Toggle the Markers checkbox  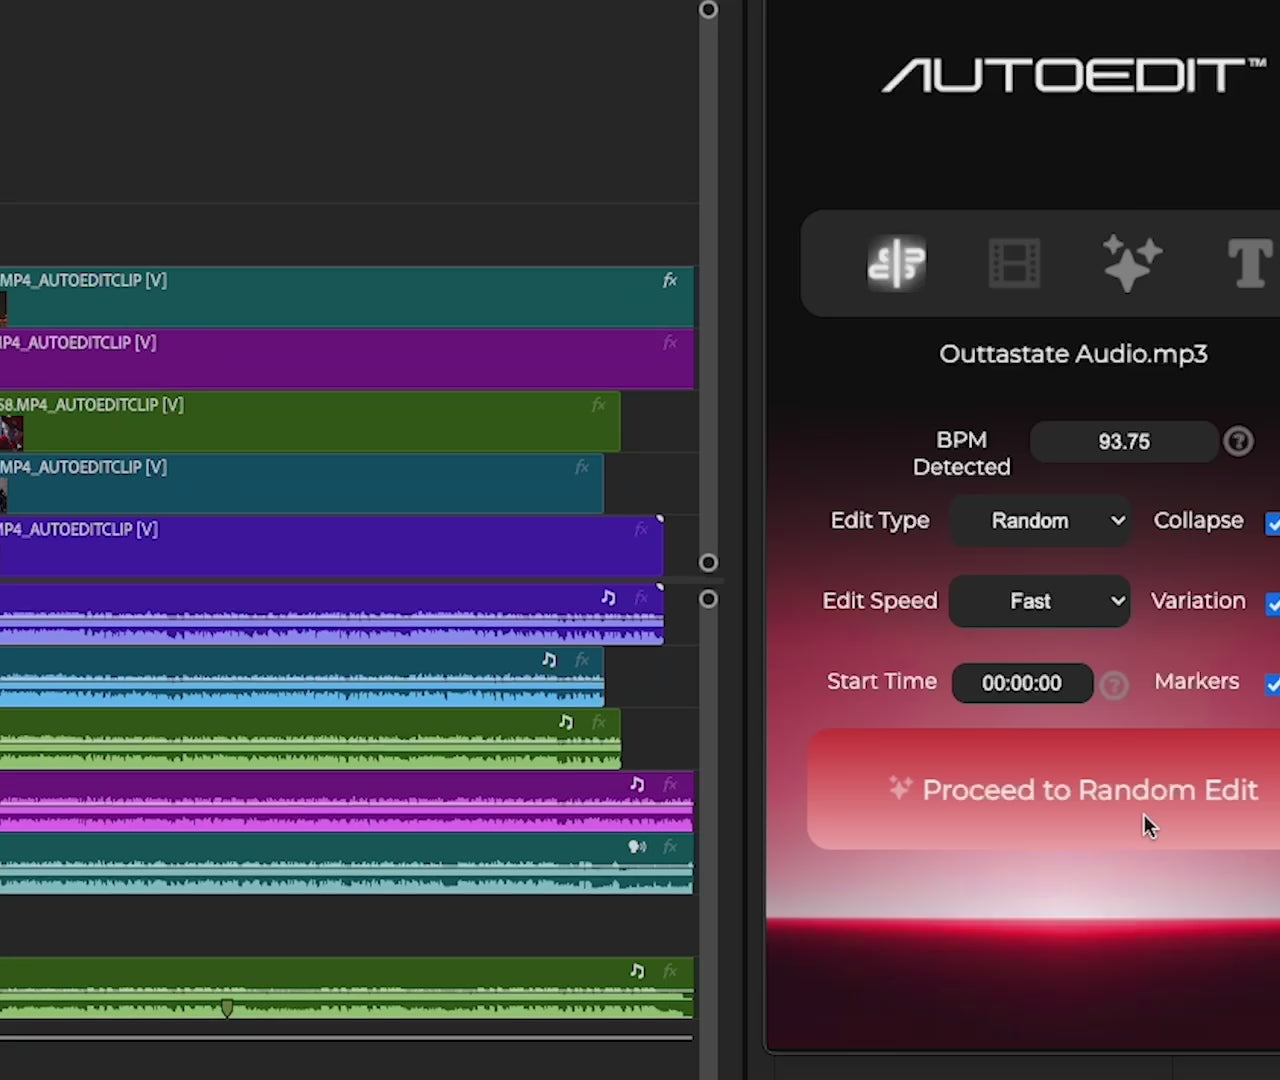click(1272, 684)
